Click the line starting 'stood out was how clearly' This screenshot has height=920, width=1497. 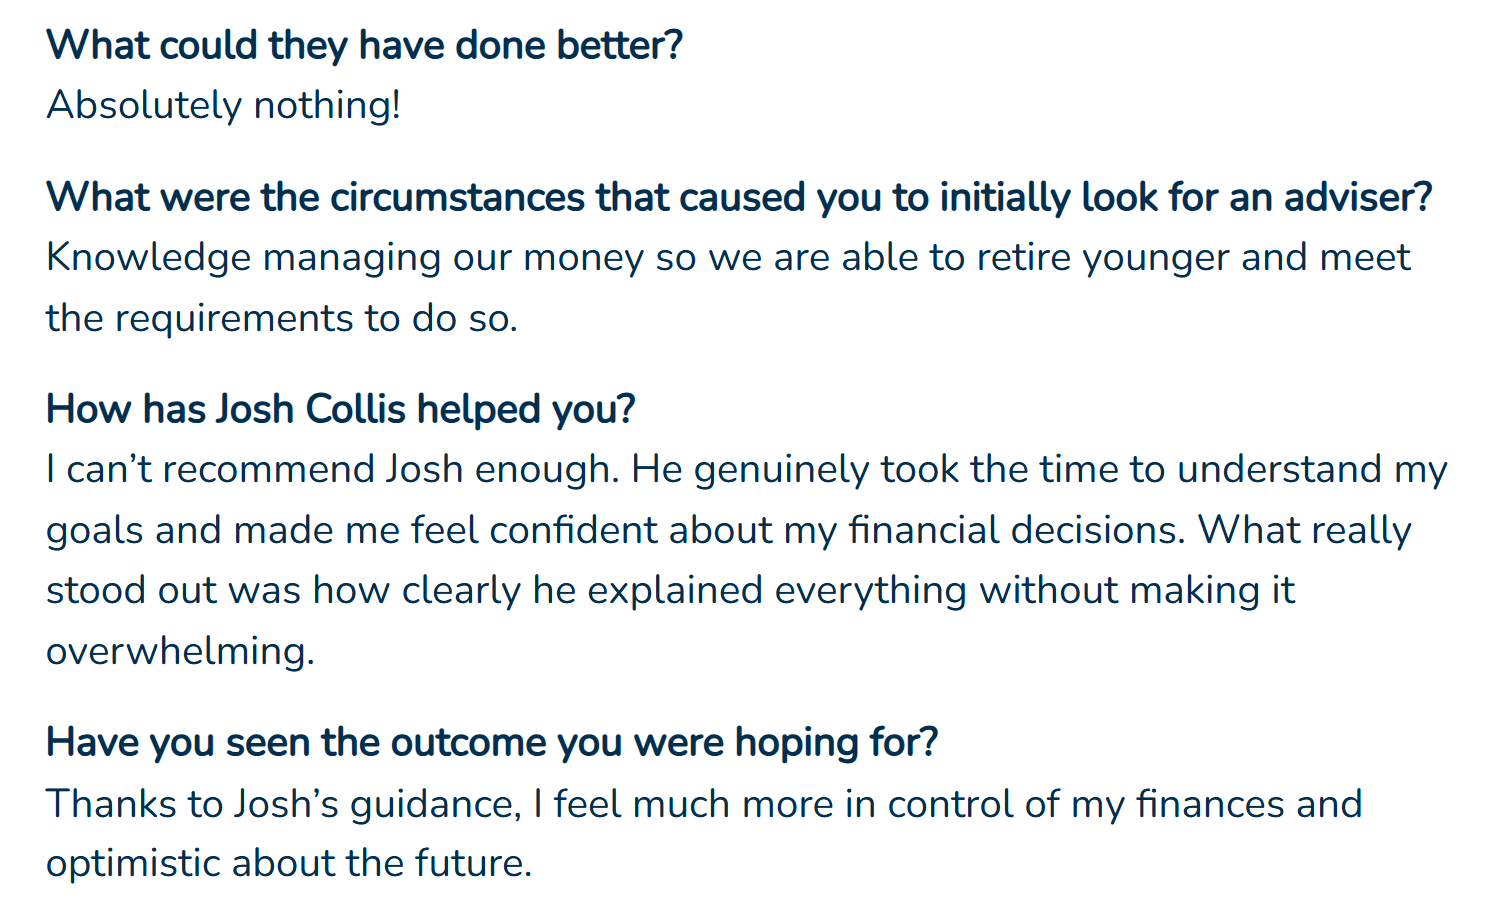pos(670,590)
